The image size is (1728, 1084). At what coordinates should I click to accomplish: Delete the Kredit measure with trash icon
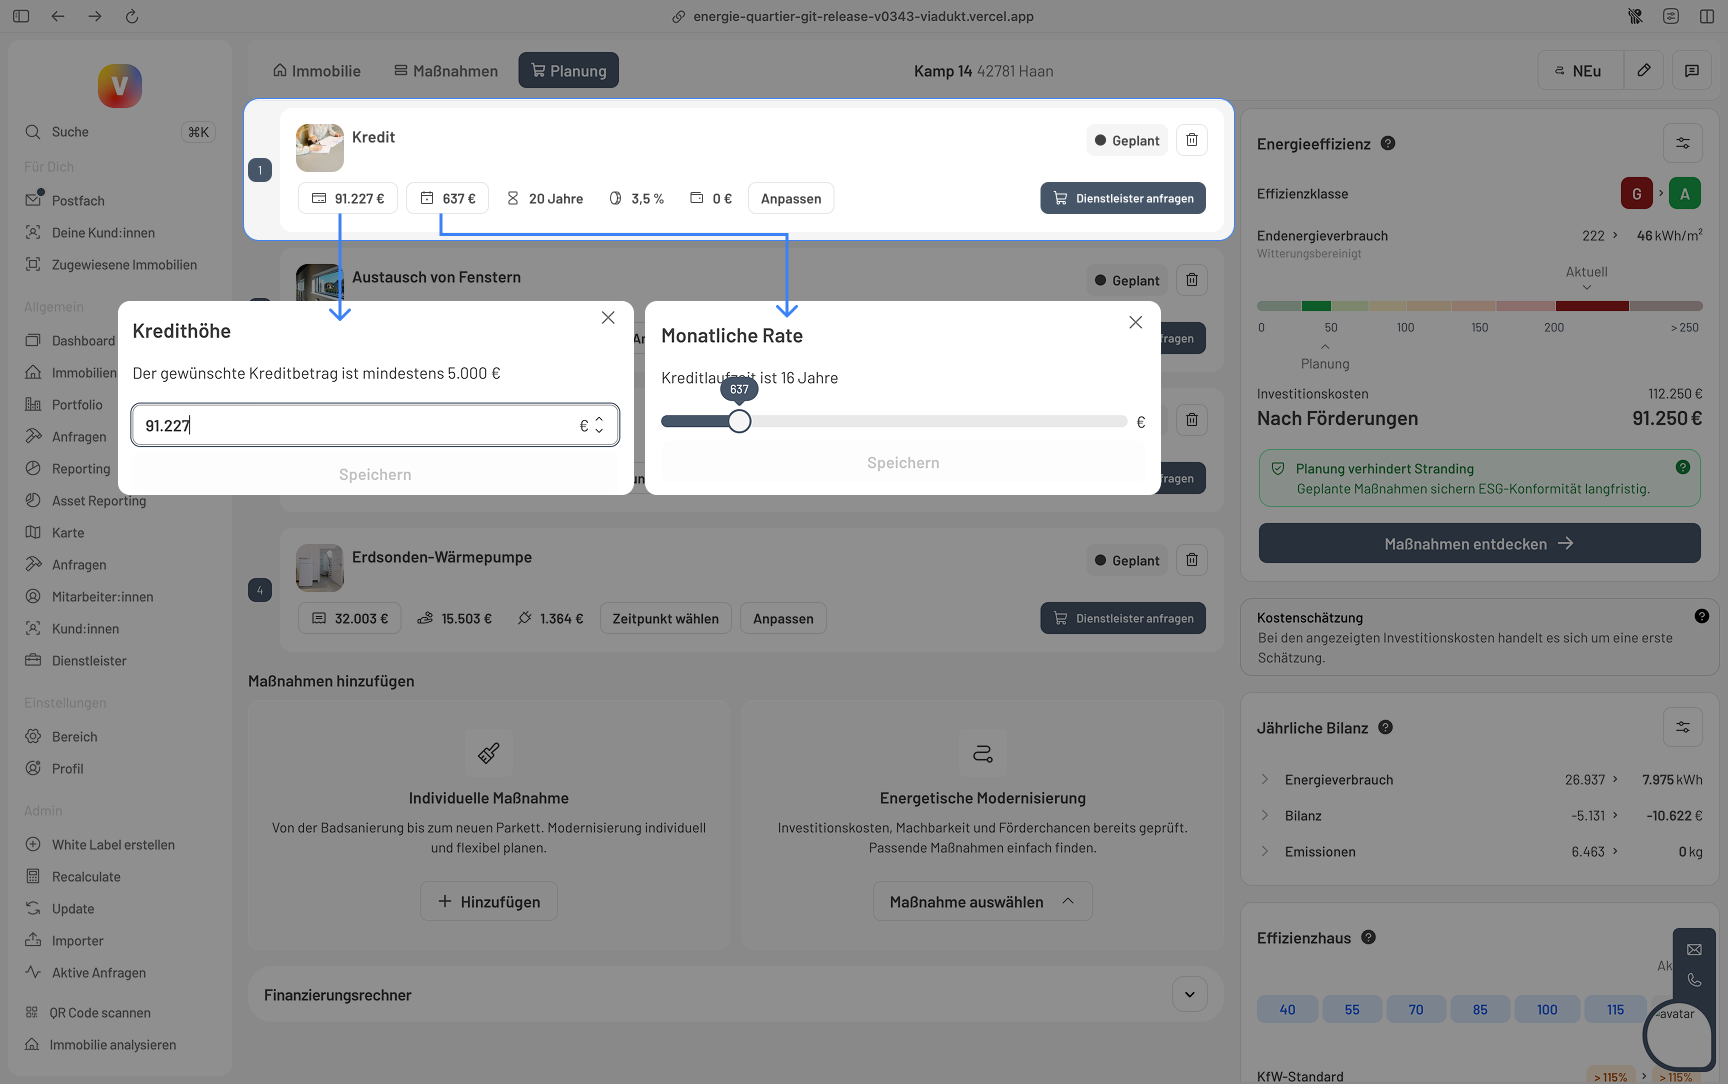tap(1191, 140)
